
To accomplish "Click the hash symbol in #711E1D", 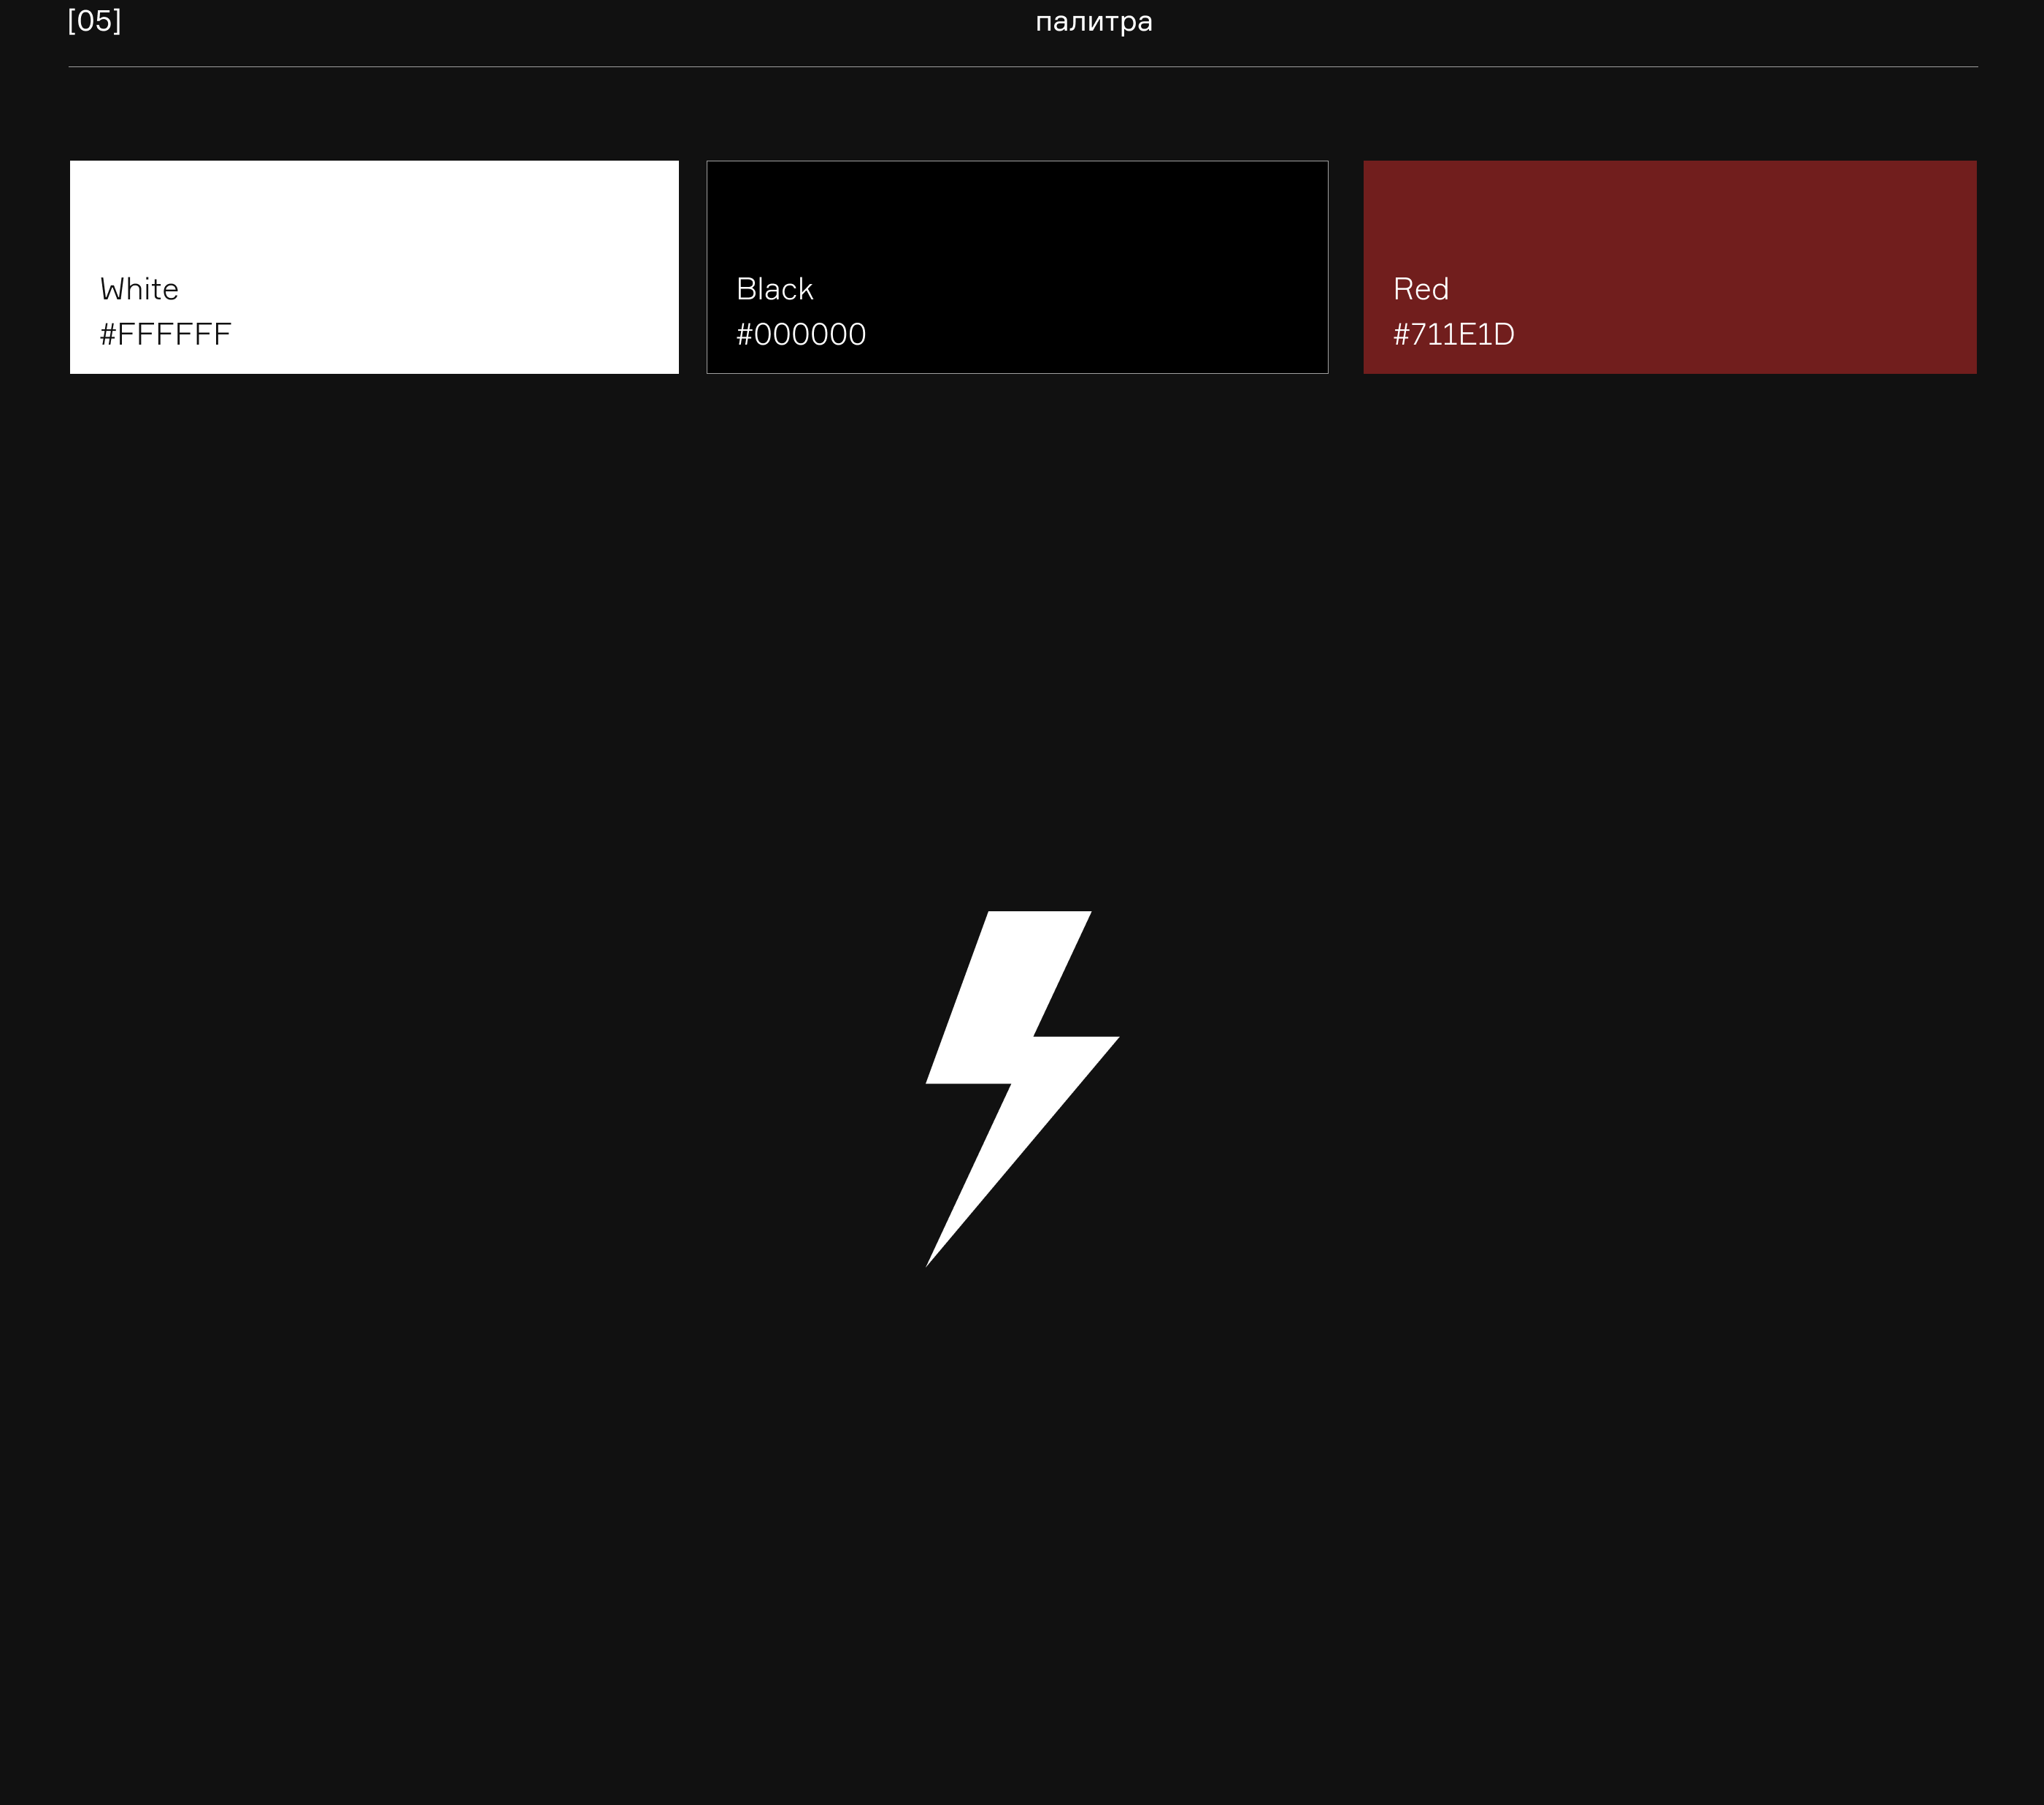I will [1401, 334].
